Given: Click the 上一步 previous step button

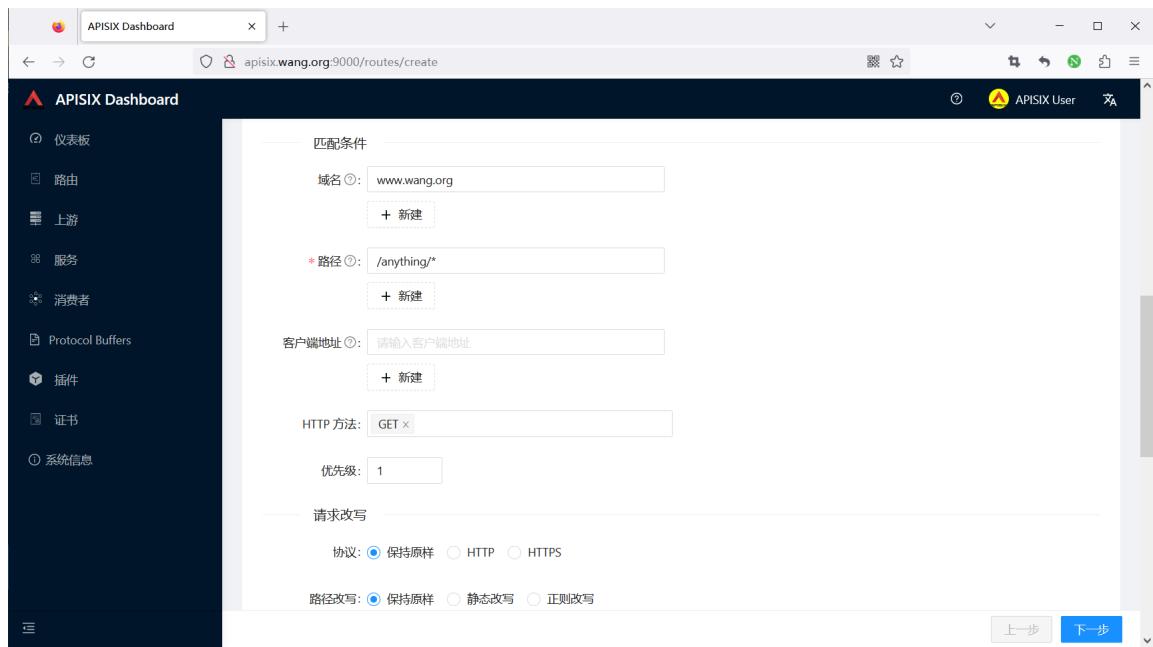Looking at the screenshot, I should click(x=1021, y=629).
